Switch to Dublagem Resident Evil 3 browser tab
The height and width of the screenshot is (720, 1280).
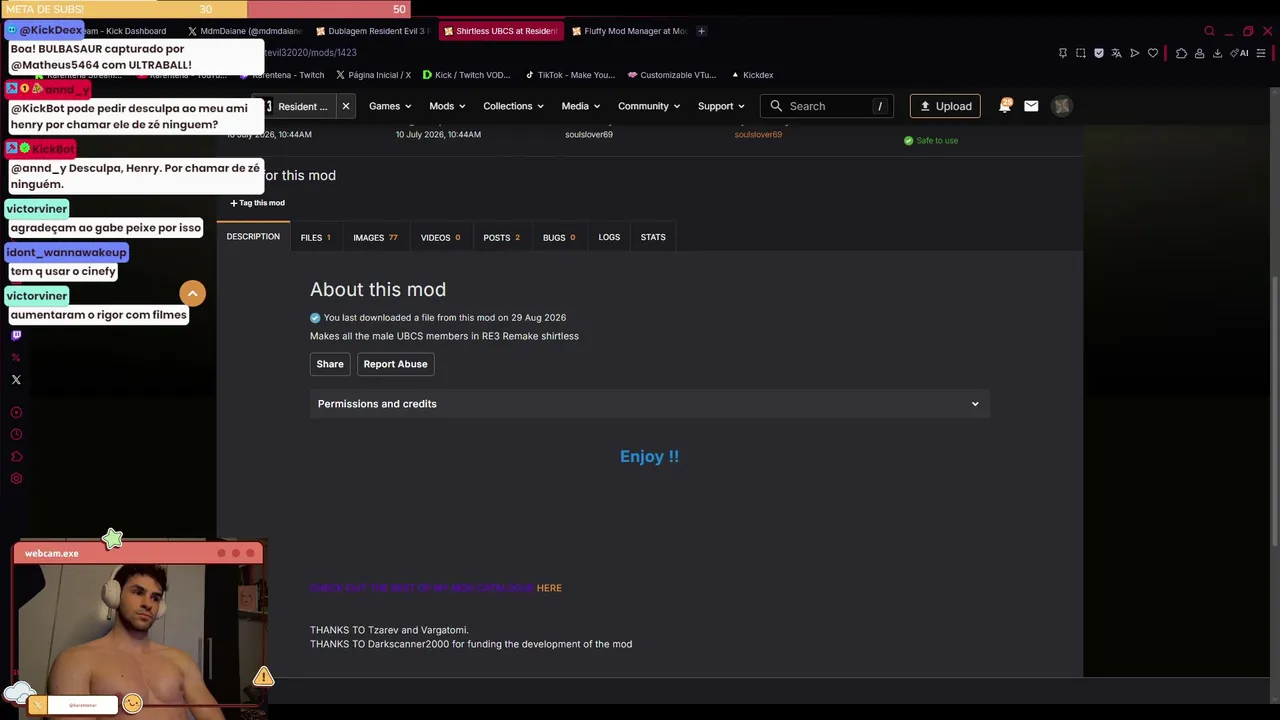point(371,31)
